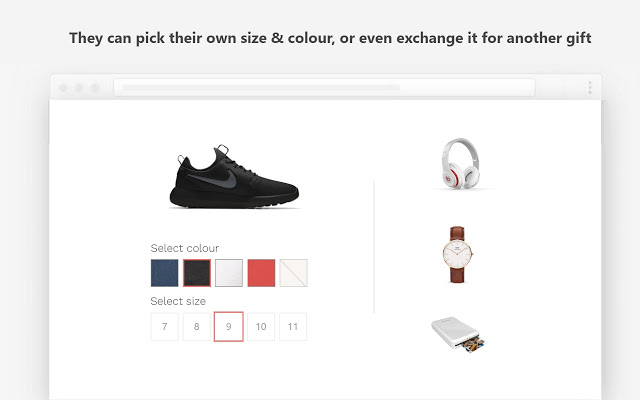Select shoe size 8
The image size is (640, 400).
(x=197, y=327)
